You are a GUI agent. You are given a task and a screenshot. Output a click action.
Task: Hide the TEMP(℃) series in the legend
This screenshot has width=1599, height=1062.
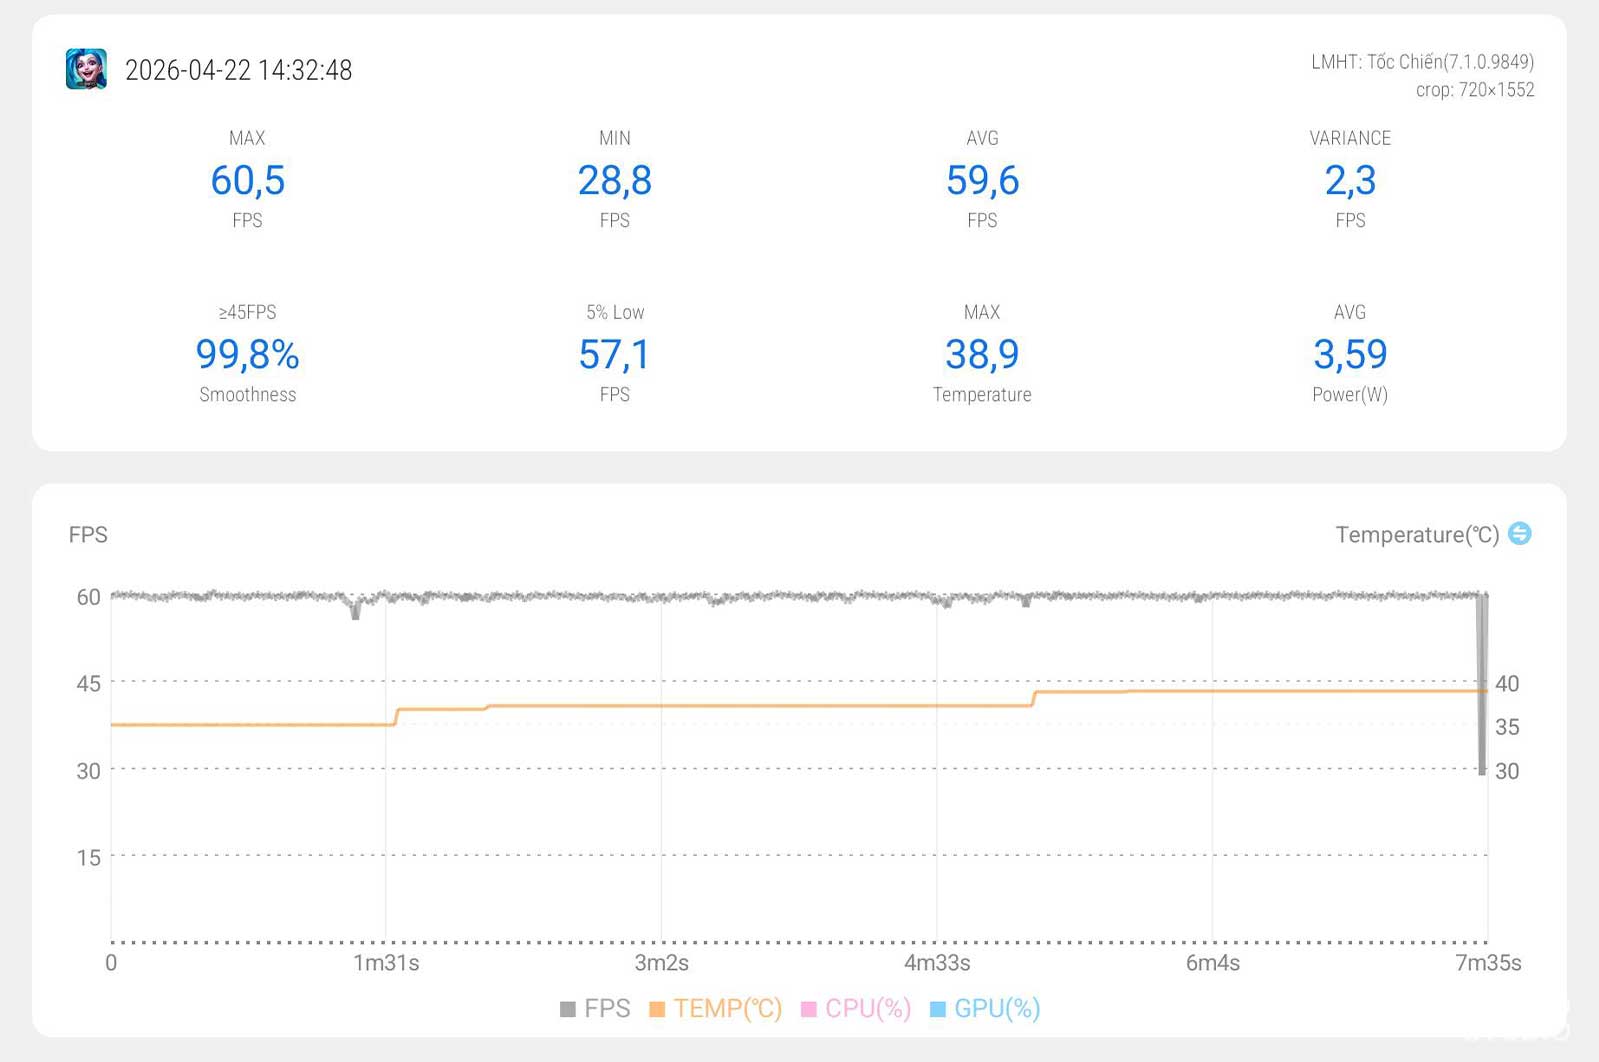coord(716,1008)
